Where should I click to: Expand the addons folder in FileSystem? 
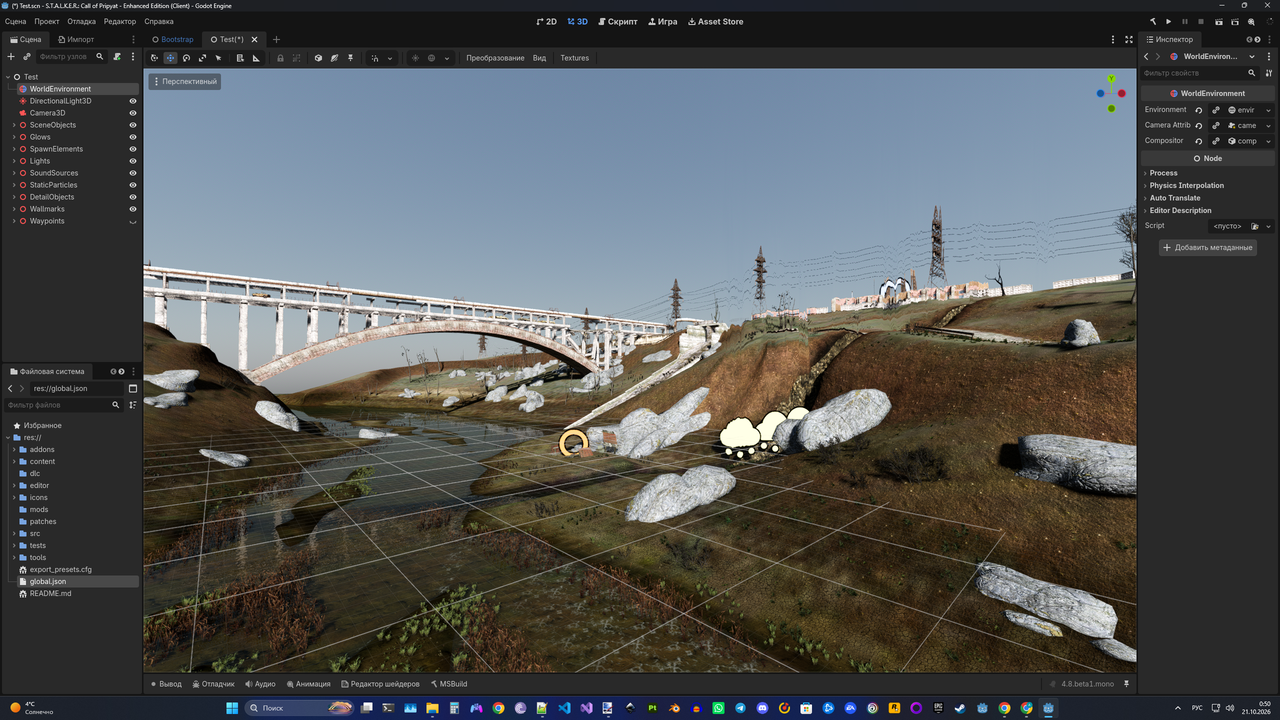coord(14,449)
